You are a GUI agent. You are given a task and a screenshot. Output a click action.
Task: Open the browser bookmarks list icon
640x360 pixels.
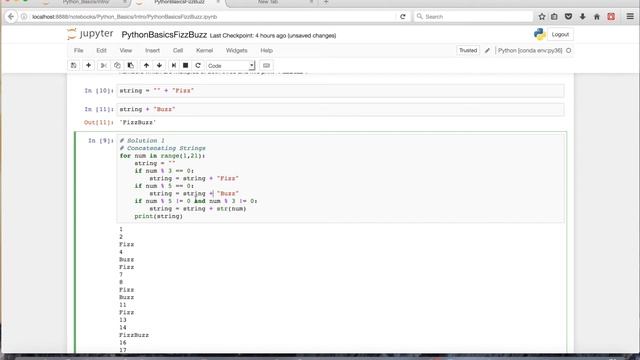pyautogui.click(x=554, y=17)
